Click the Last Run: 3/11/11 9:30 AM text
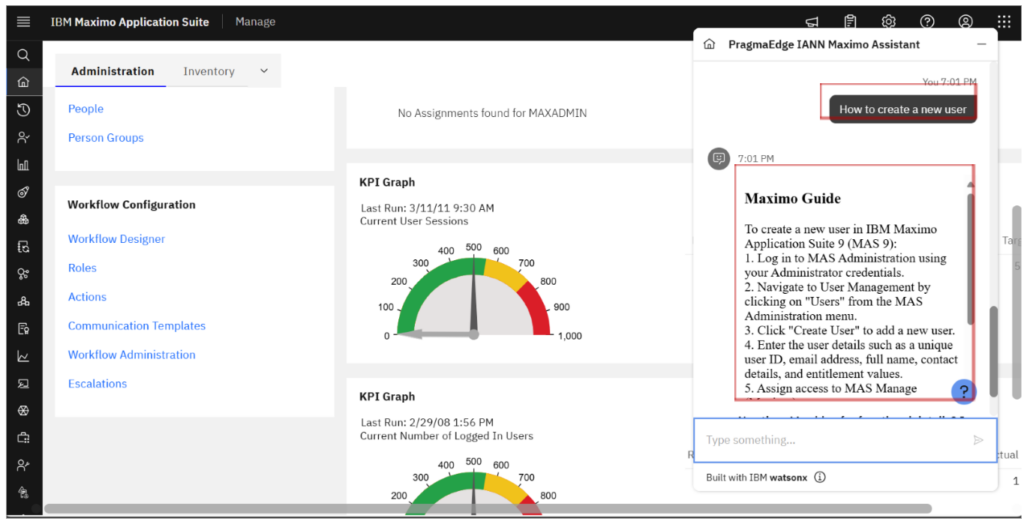Image resolution: width=1024 pixels, height=521 pixels. click(x=427, y=208)
